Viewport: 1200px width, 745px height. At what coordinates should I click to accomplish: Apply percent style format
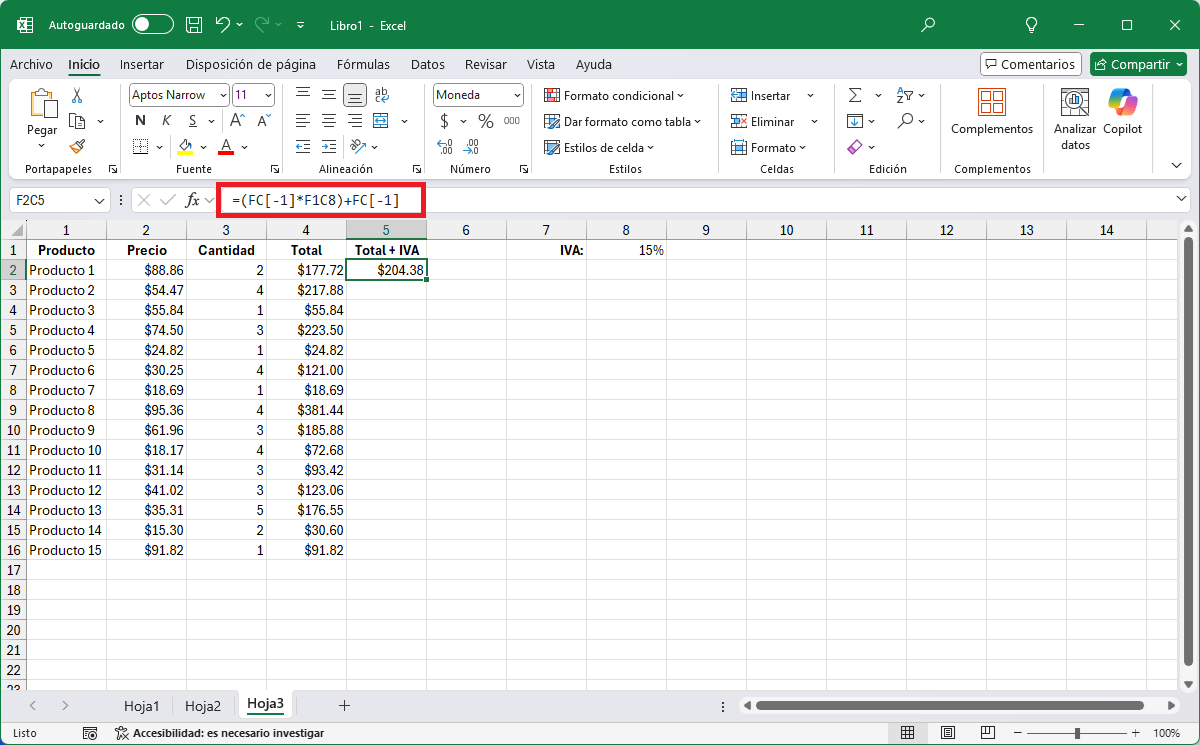click(x=486, y=121)
